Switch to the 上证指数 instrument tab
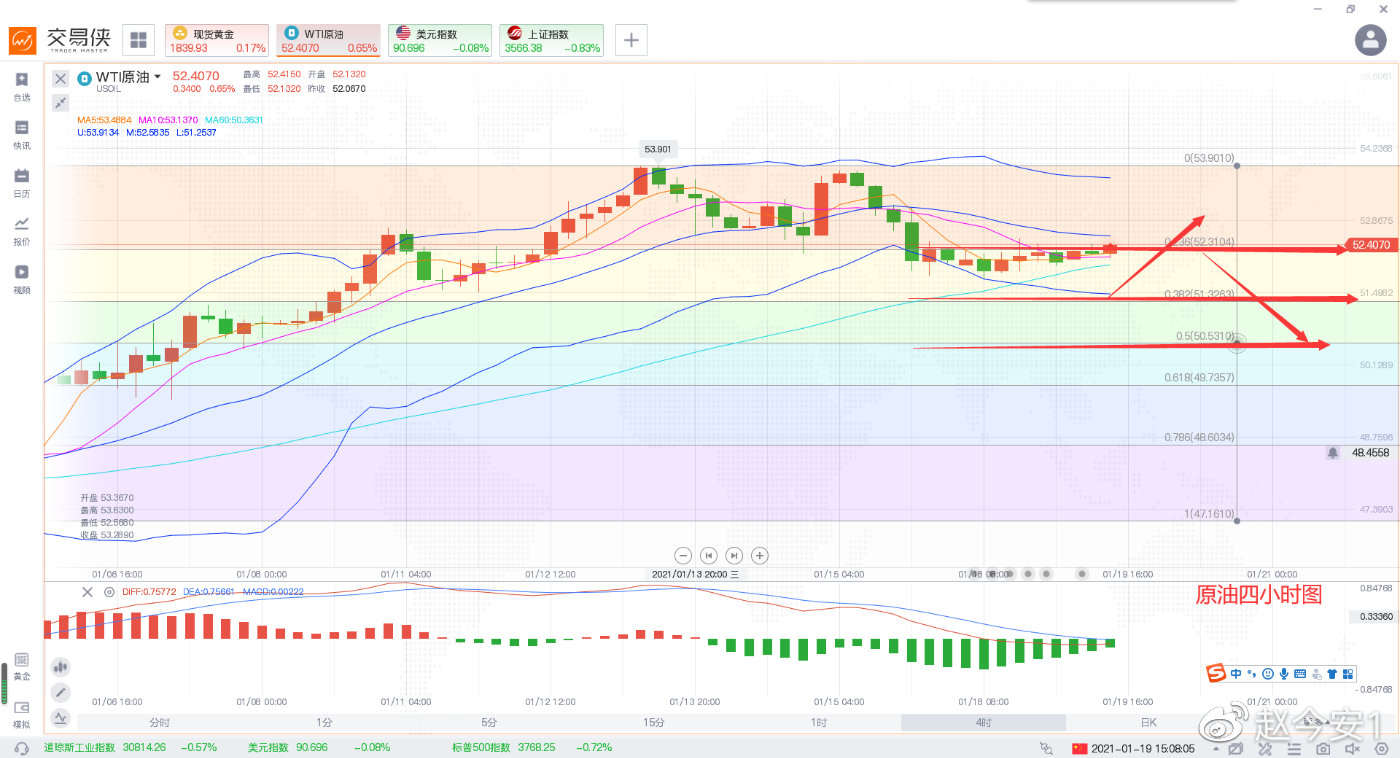The image size is (1400, 758). coord(551,40)
